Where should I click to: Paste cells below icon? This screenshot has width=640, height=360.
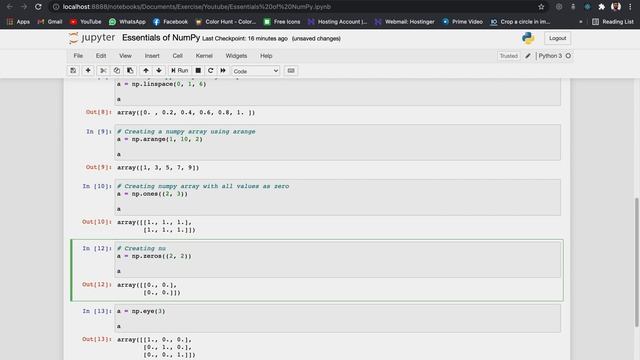(130, 71)
